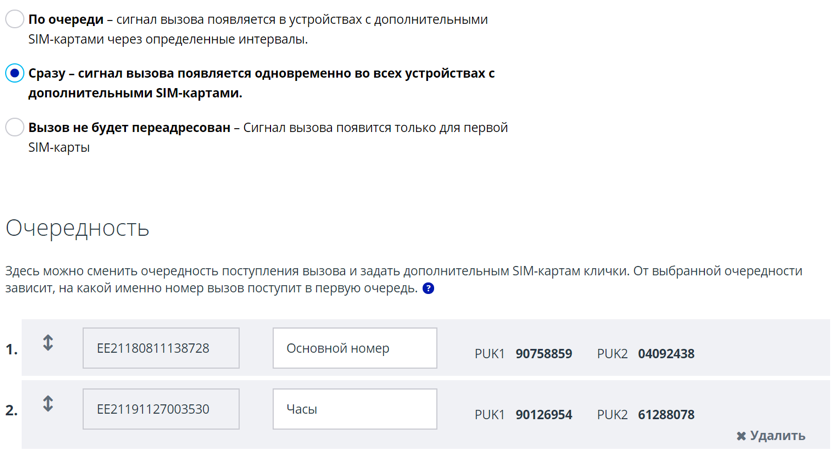Click the "Сразу" option label text
Screen dimensions: 831x452
pyautogui.click(x=47, y=74)
